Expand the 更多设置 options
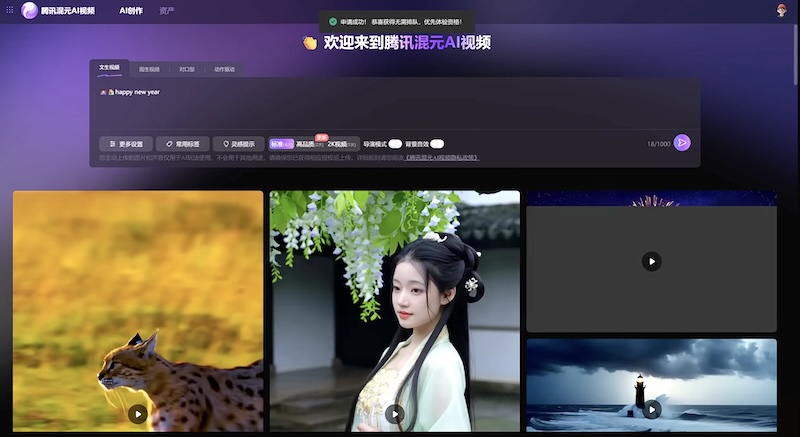This screenshot has height=437, width=800. (x=126, y=144)
